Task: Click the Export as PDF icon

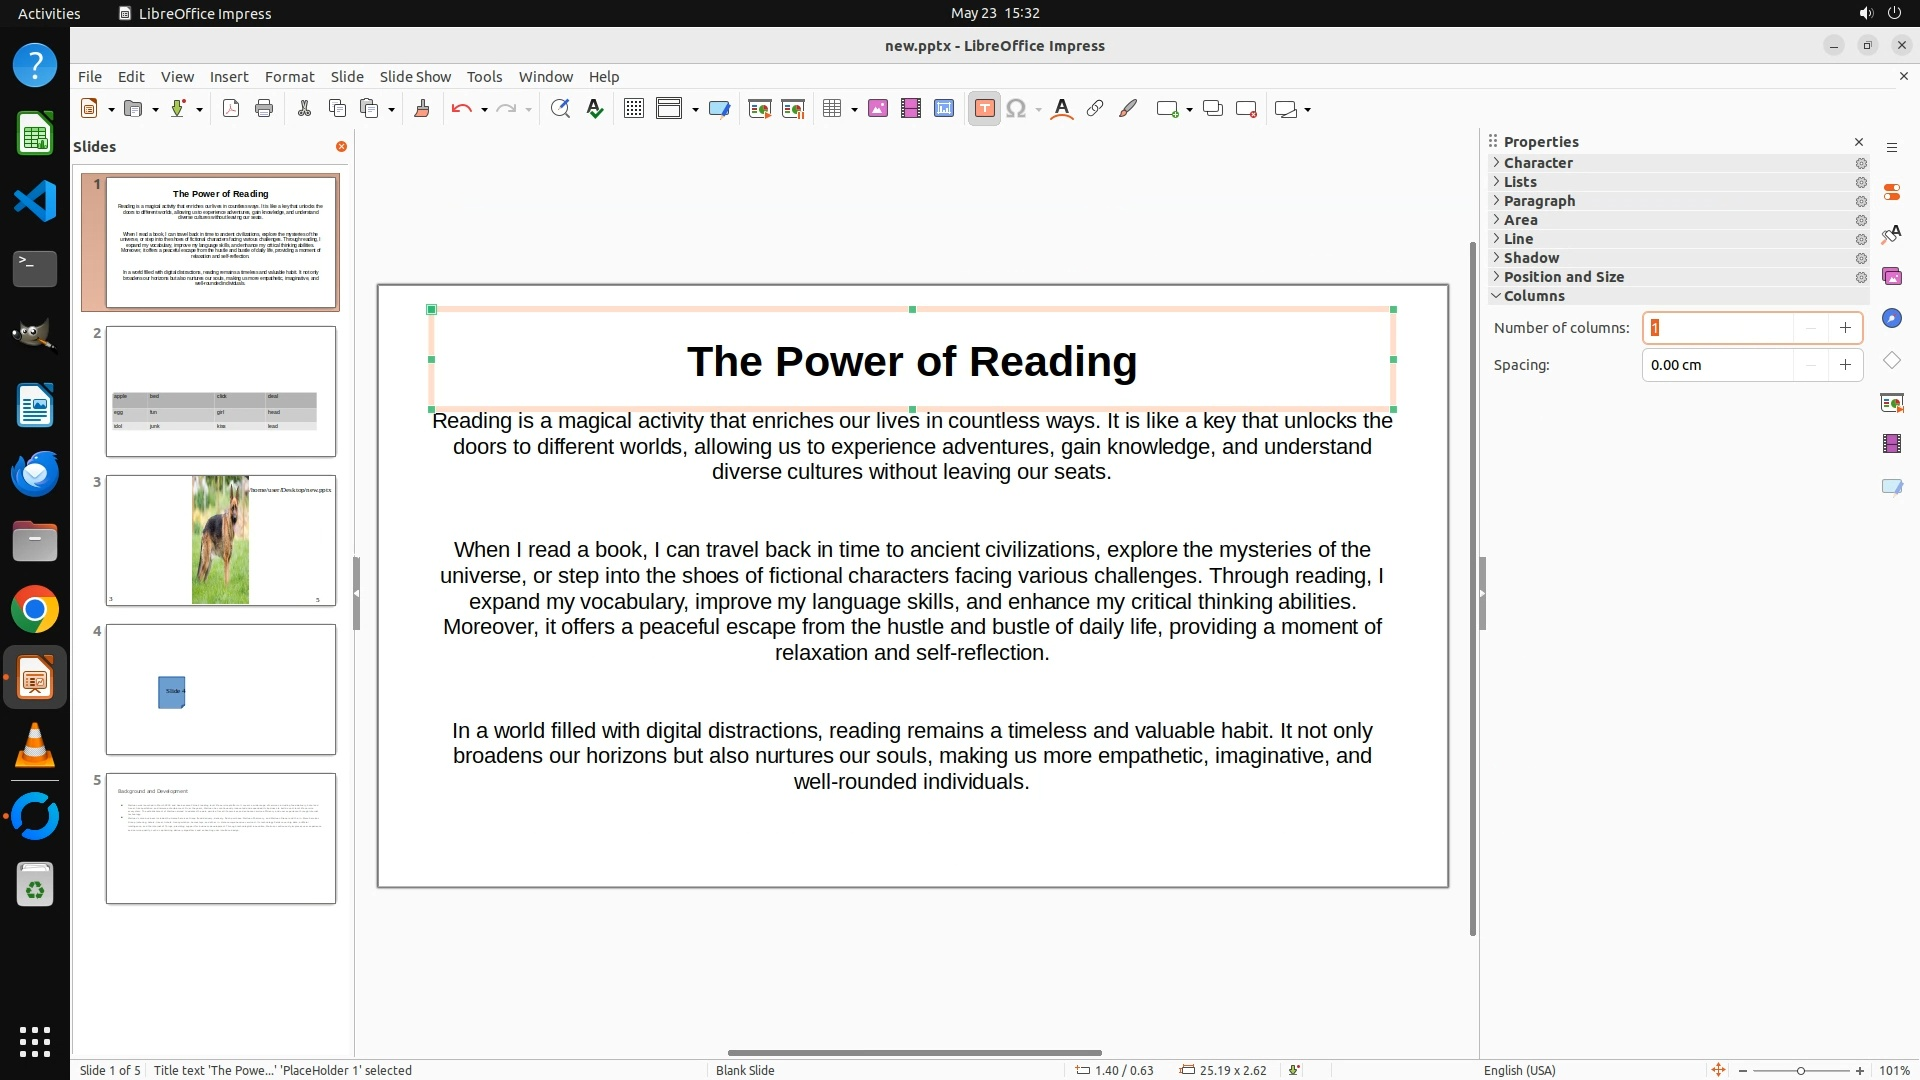Action: coord(231,109)
